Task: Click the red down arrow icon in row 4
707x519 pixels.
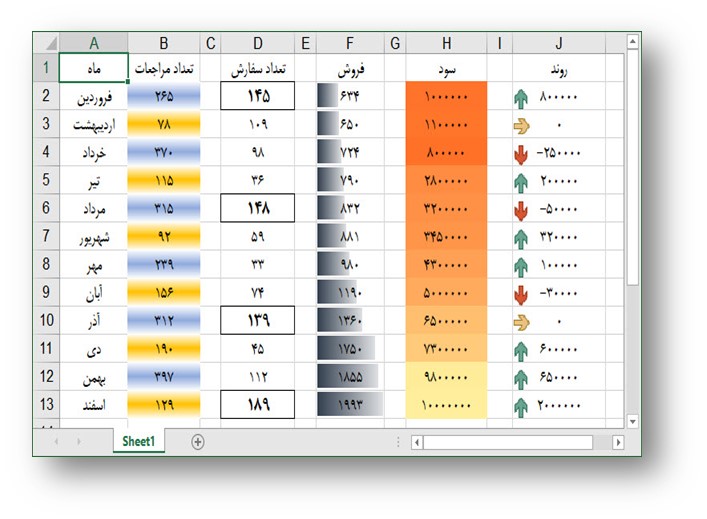Action: [x=520, y=154]
